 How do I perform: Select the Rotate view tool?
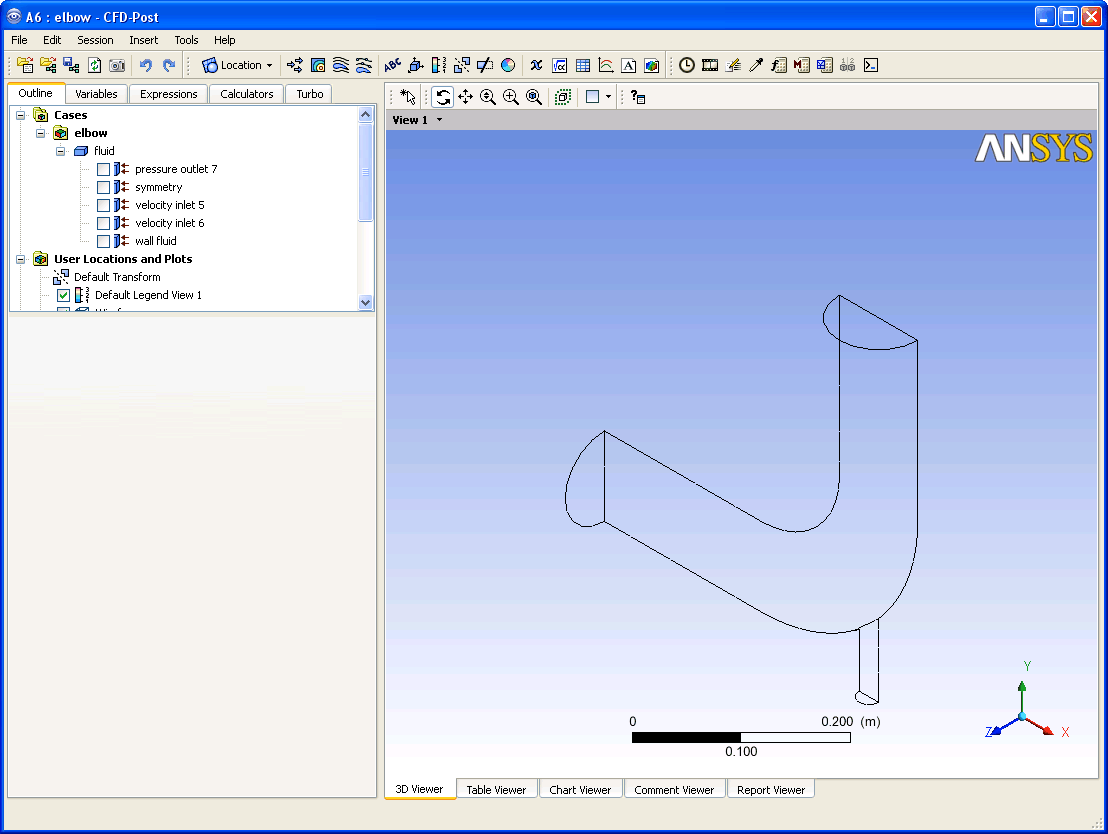pyautogui.click(x=443, y=97)
